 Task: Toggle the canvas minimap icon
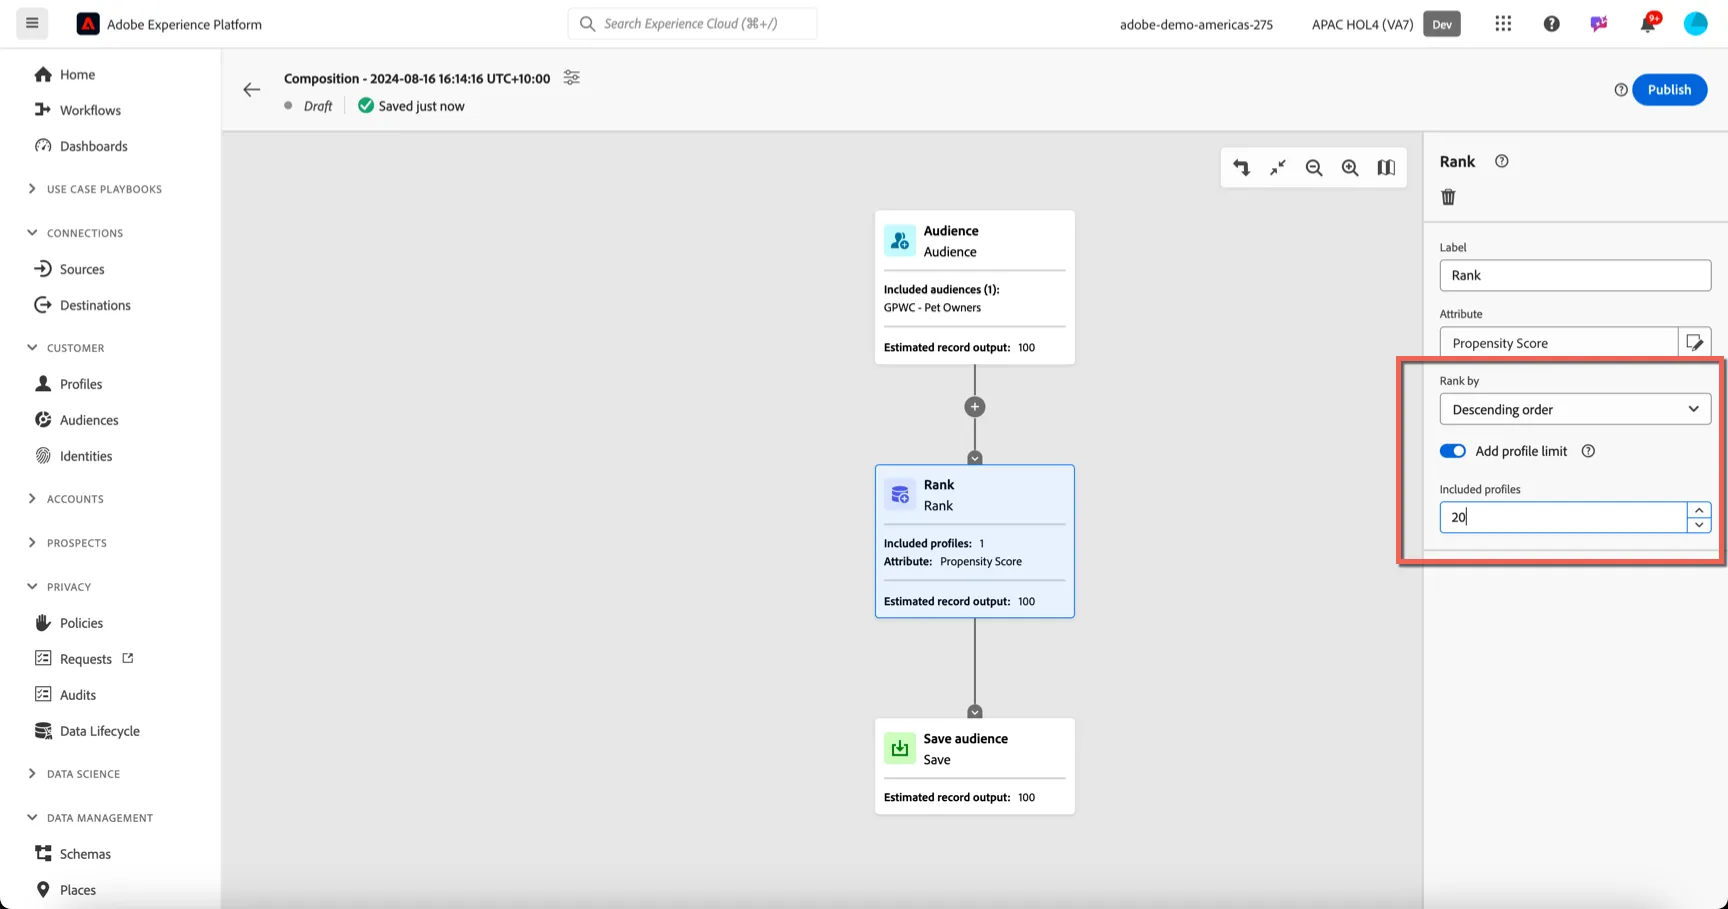point(1386,168)
